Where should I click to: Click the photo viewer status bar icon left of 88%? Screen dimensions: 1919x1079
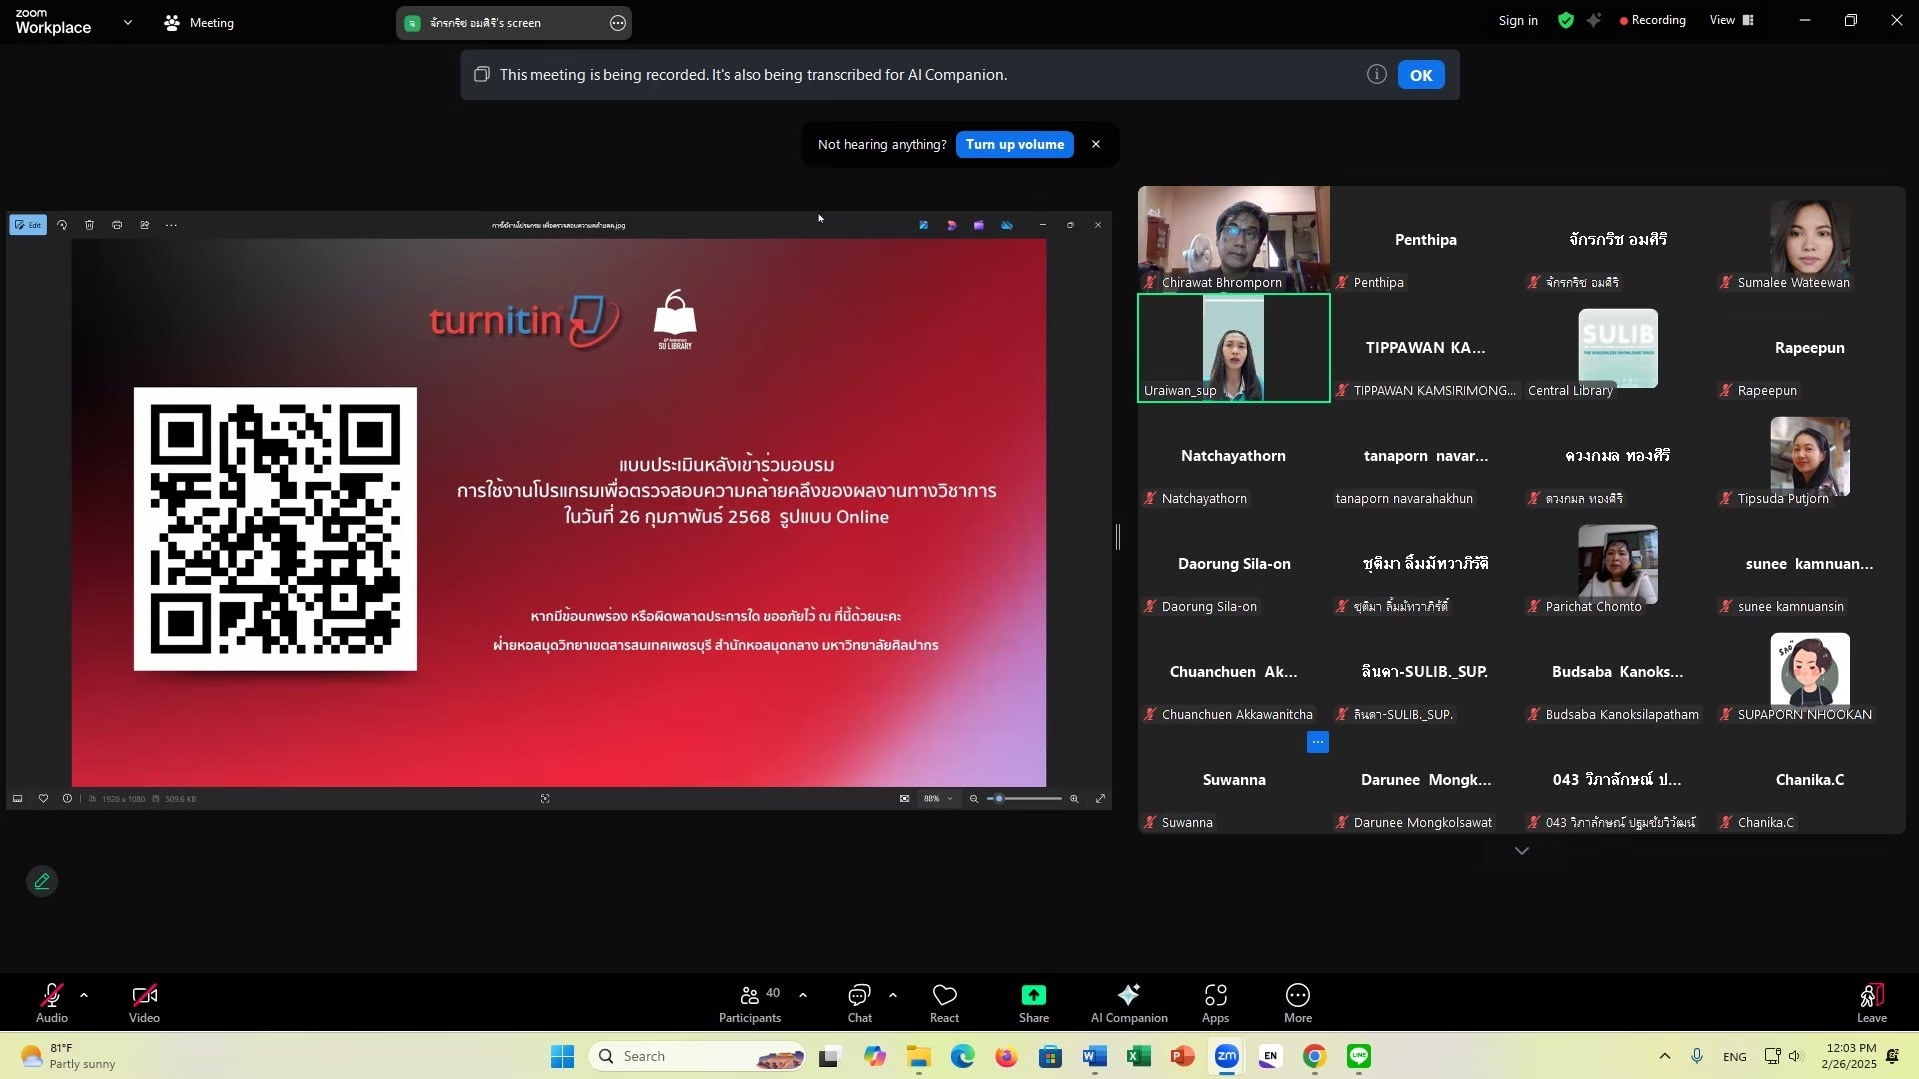click(x=904, y=799)
